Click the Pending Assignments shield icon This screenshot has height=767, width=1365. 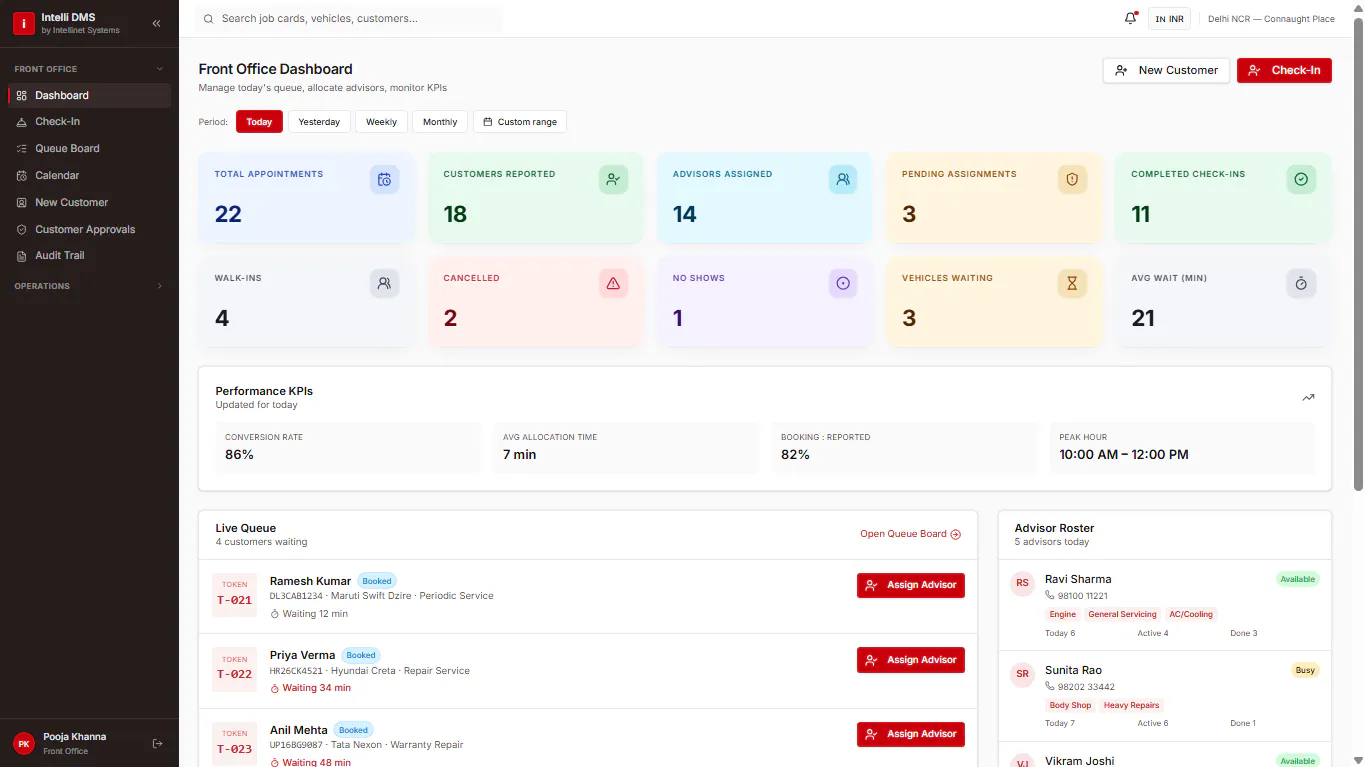[x=1072, y=180]
